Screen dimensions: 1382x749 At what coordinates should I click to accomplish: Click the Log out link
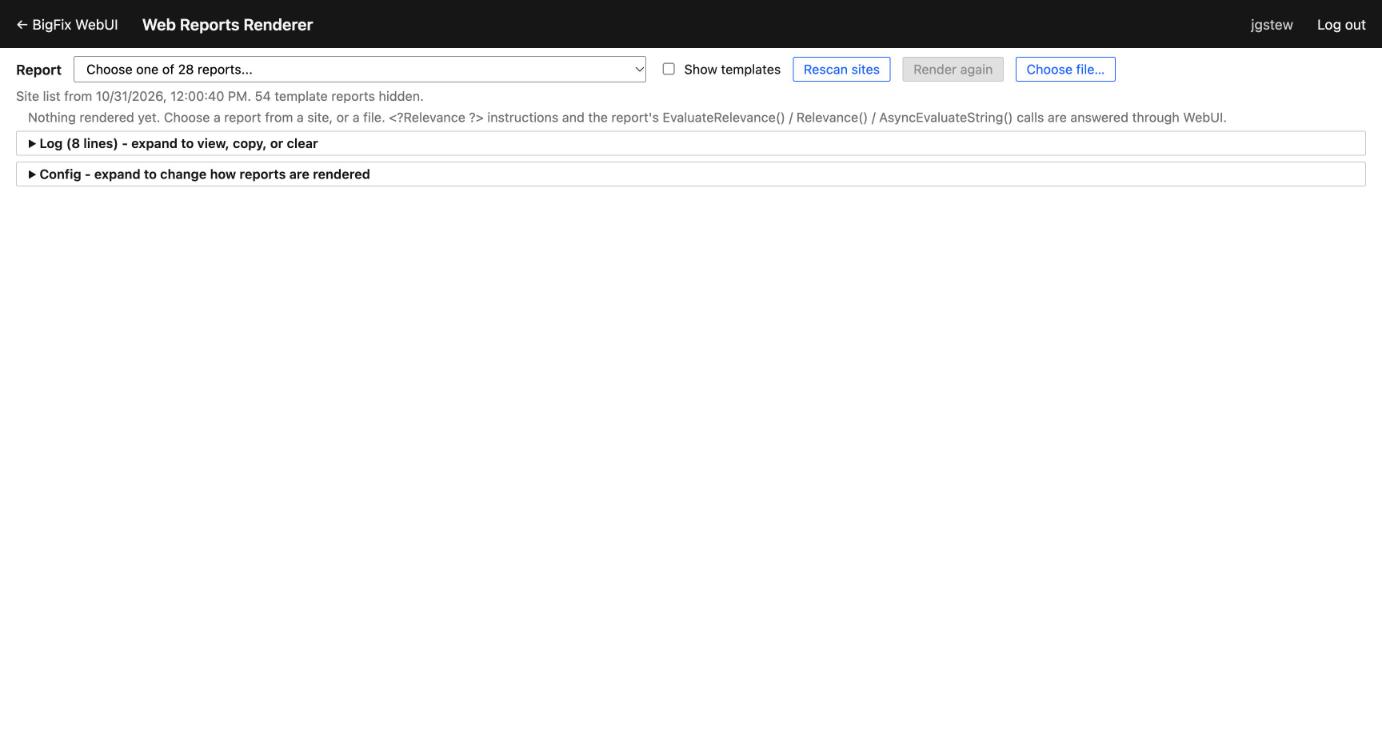(x=1341, y=25)
